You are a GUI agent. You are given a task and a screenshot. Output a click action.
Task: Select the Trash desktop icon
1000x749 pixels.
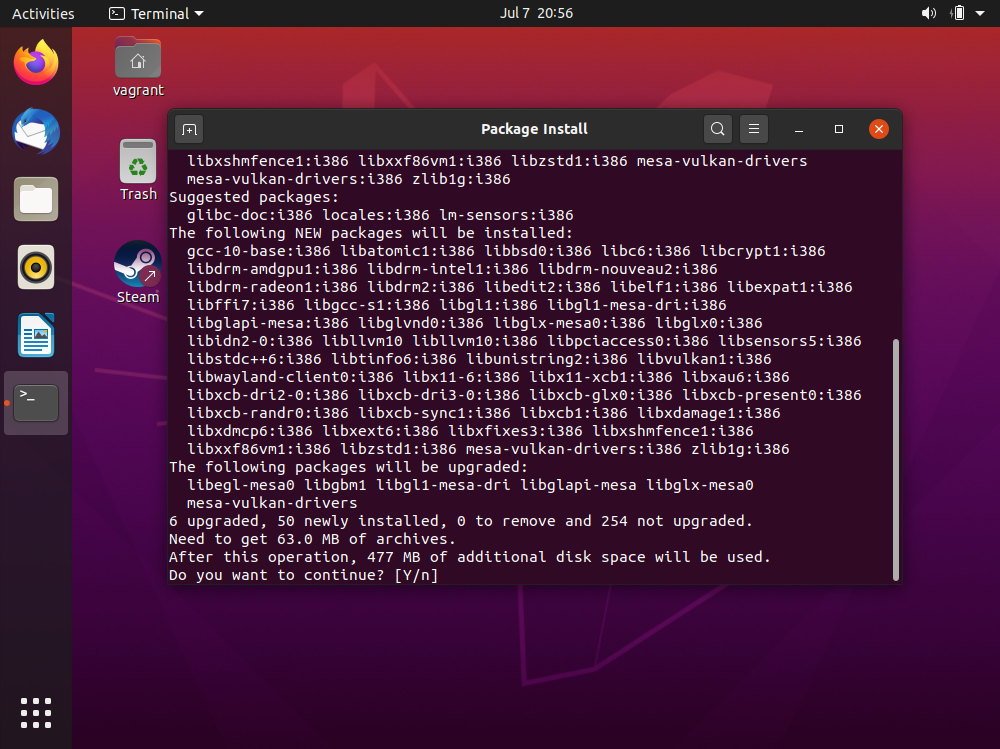(138, 170)
